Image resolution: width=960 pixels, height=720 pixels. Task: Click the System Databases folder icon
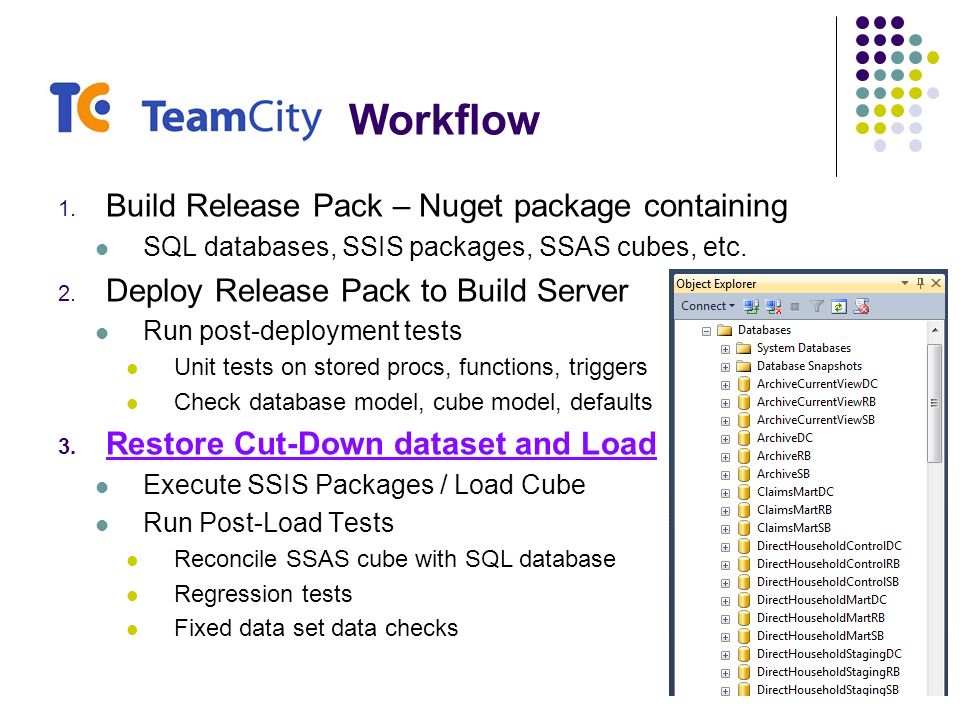[x=743, y=348]
